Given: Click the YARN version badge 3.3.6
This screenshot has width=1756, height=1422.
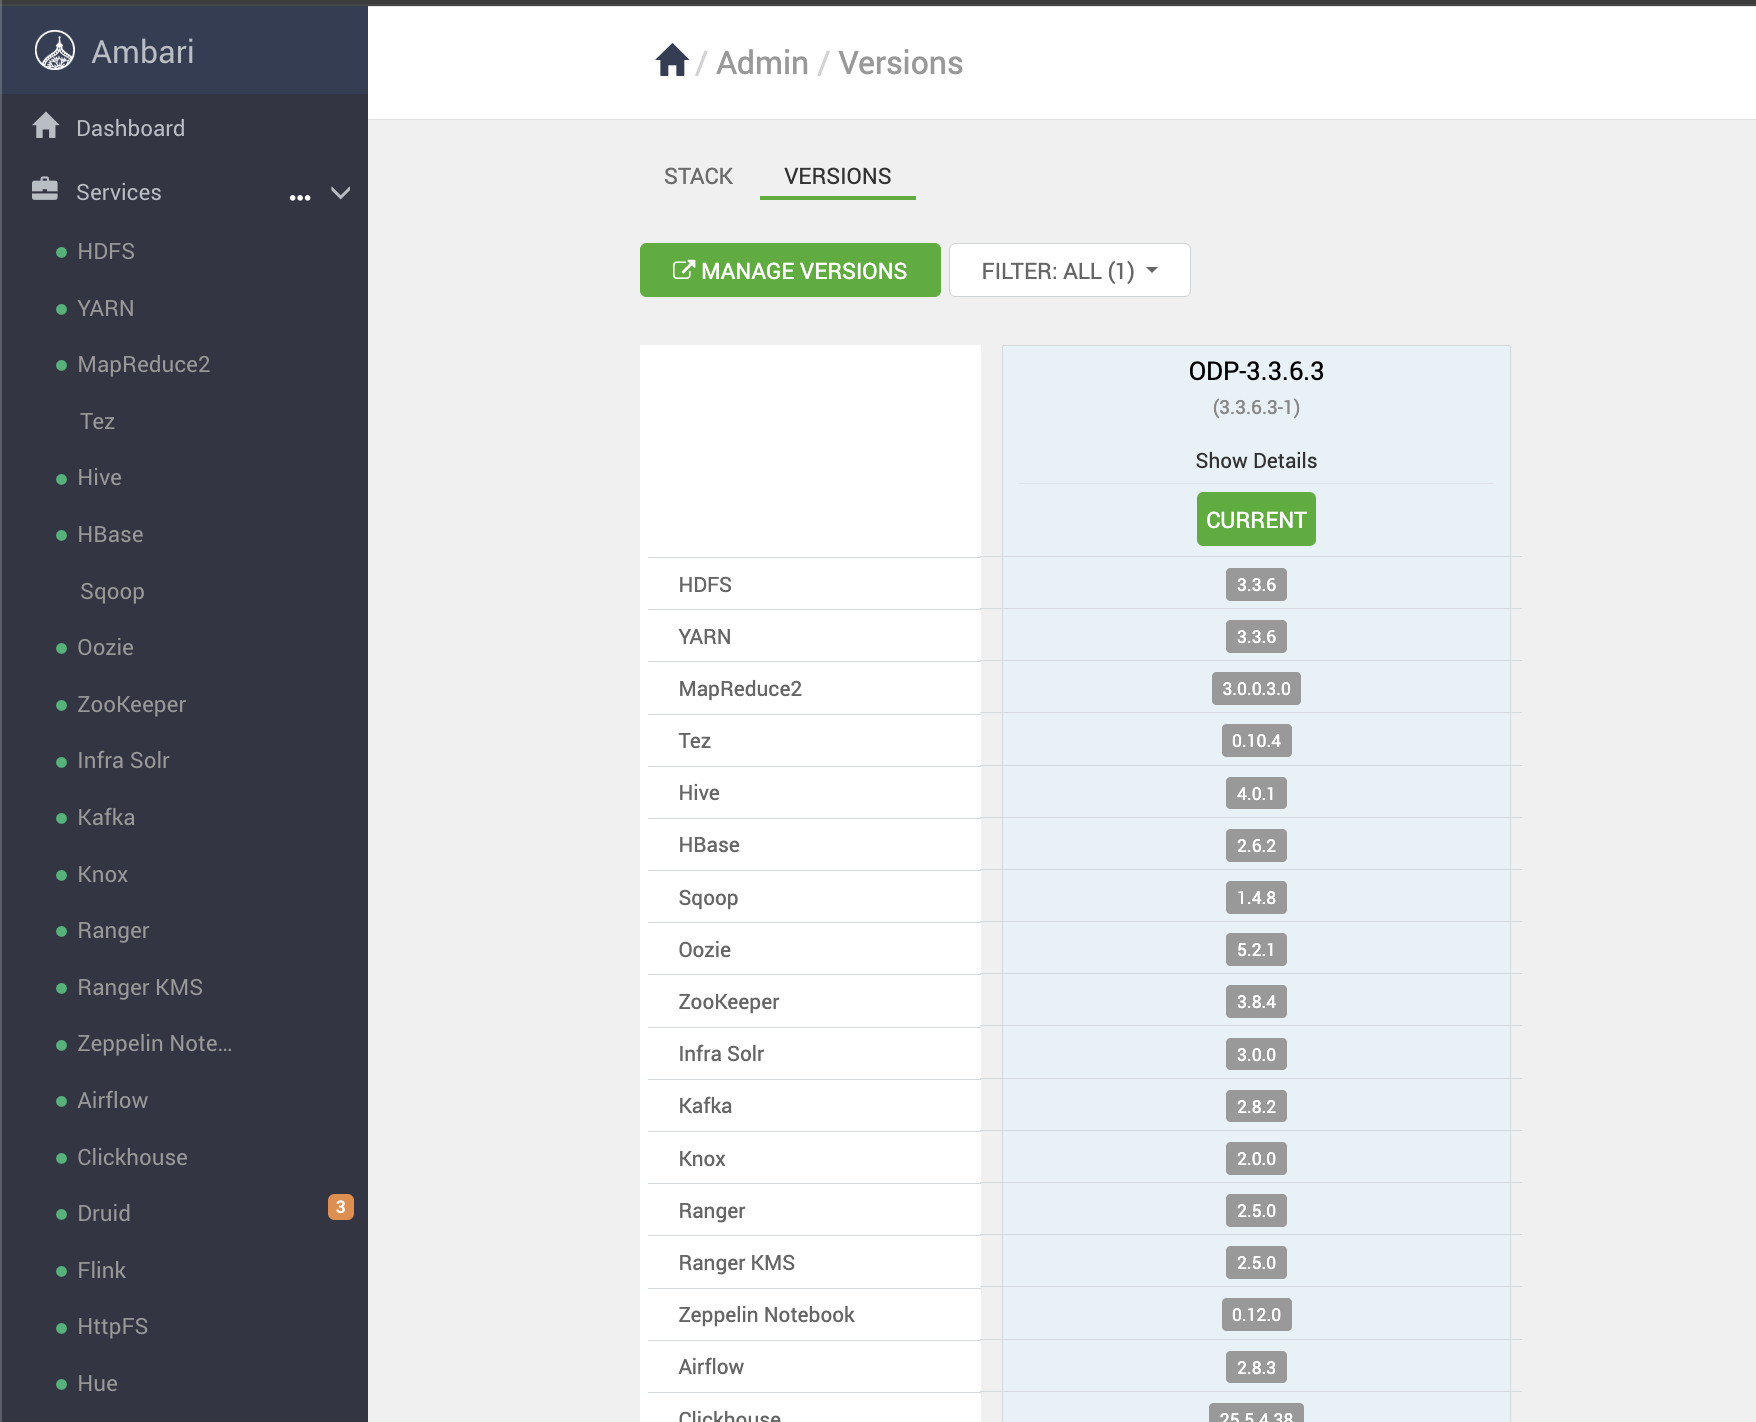Looking at the screenshot, I should coord(1256,636).
